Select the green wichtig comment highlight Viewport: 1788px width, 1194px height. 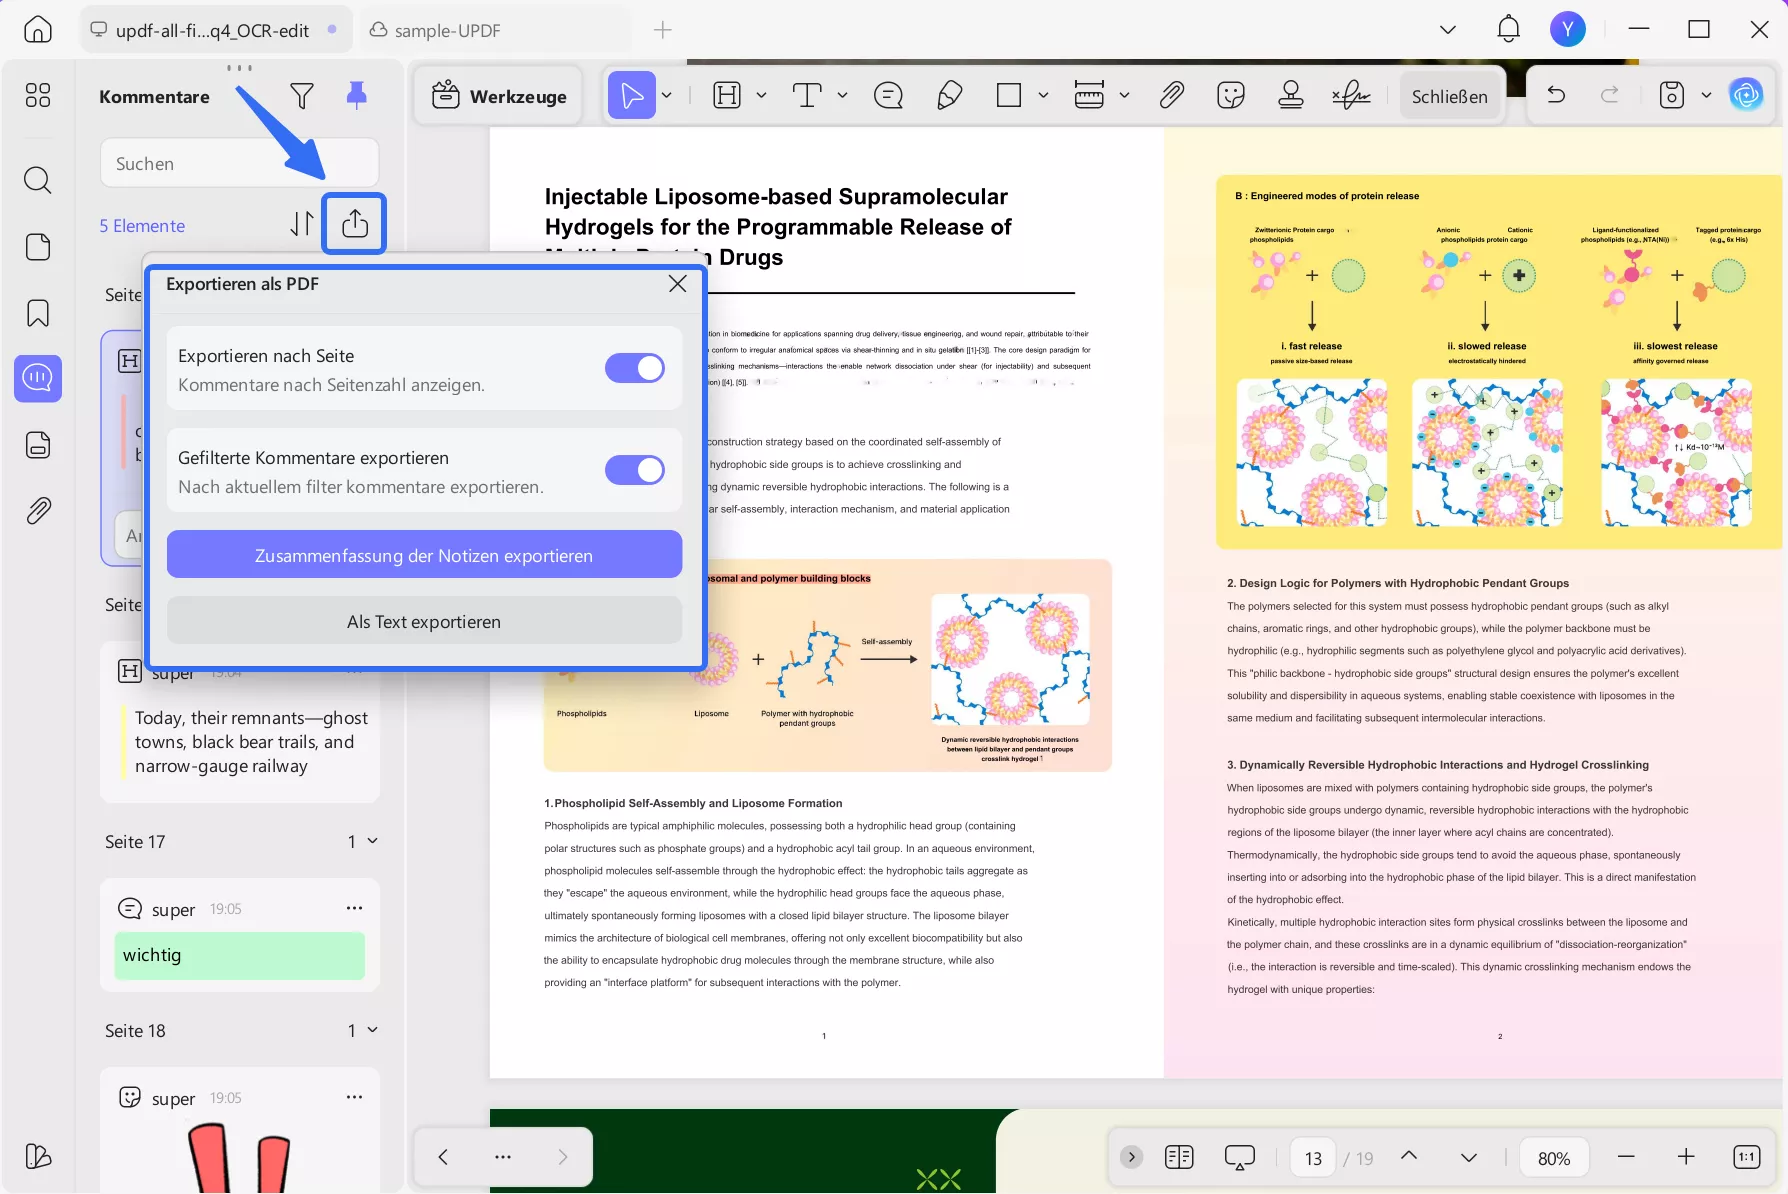pos(240,955)
